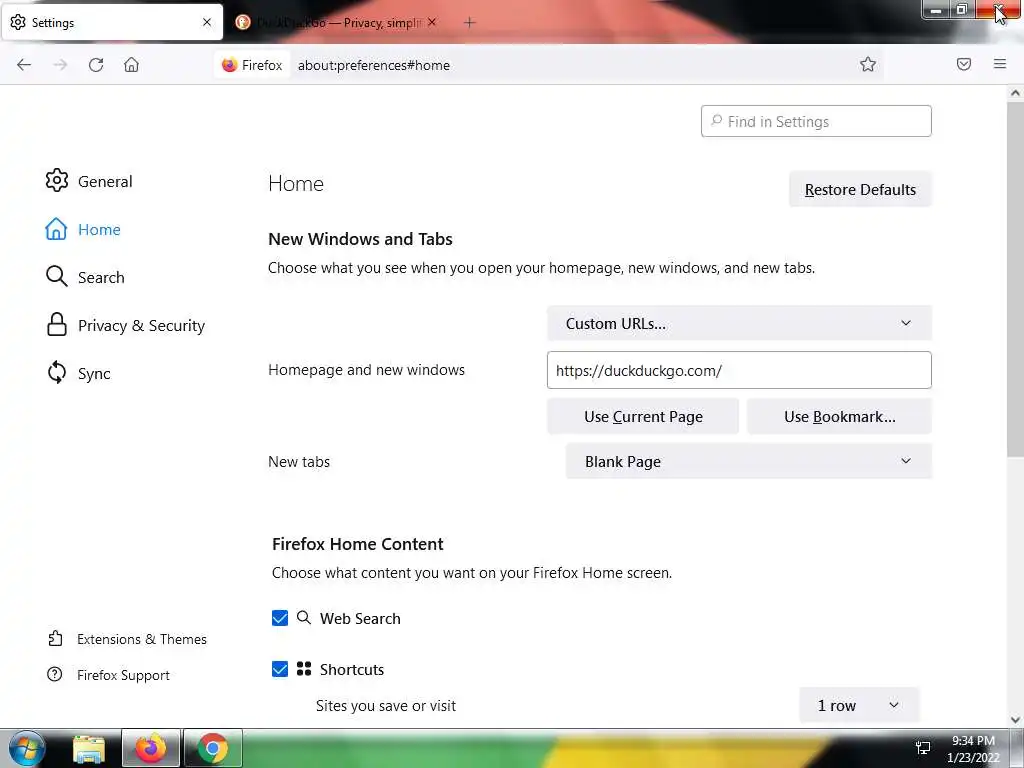Open the Firefox Support link
The width and height of the screenshot is (1024, 768).
108,675
